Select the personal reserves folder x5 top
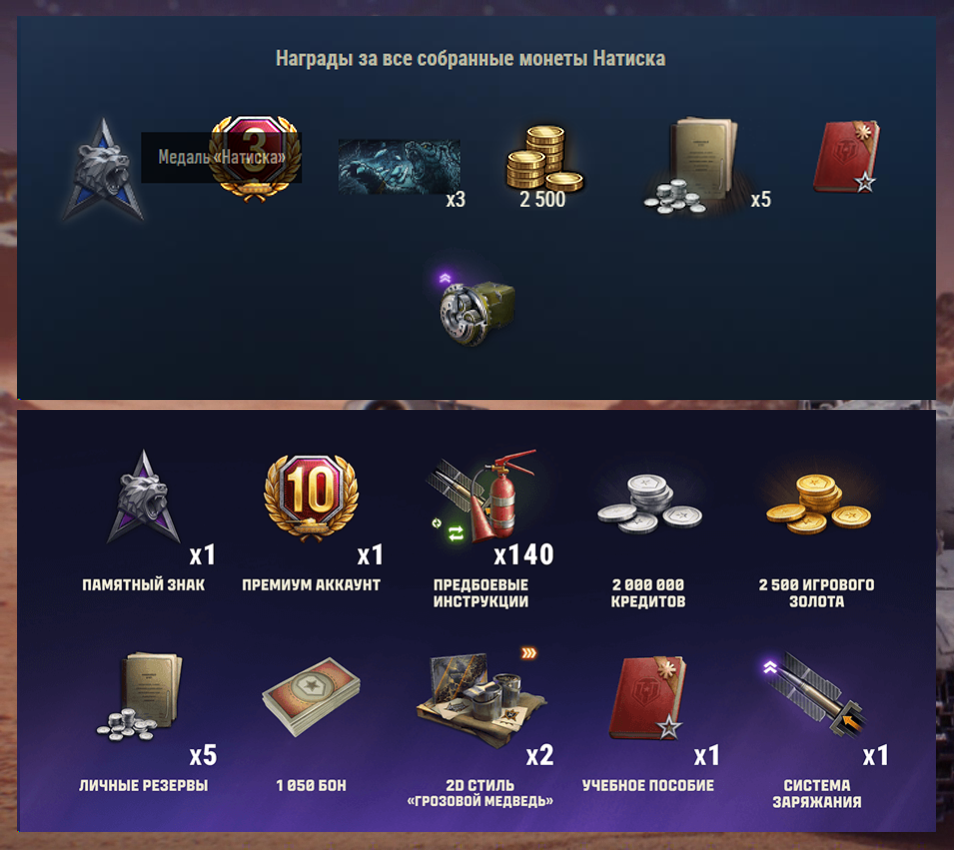 pos(694,165)
